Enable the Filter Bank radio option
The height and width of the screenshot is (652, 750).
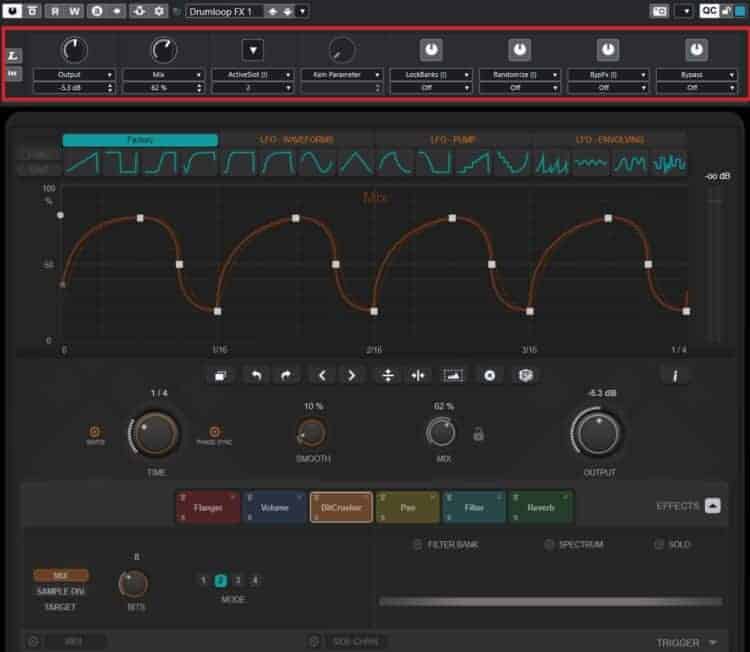pos(417,544)
